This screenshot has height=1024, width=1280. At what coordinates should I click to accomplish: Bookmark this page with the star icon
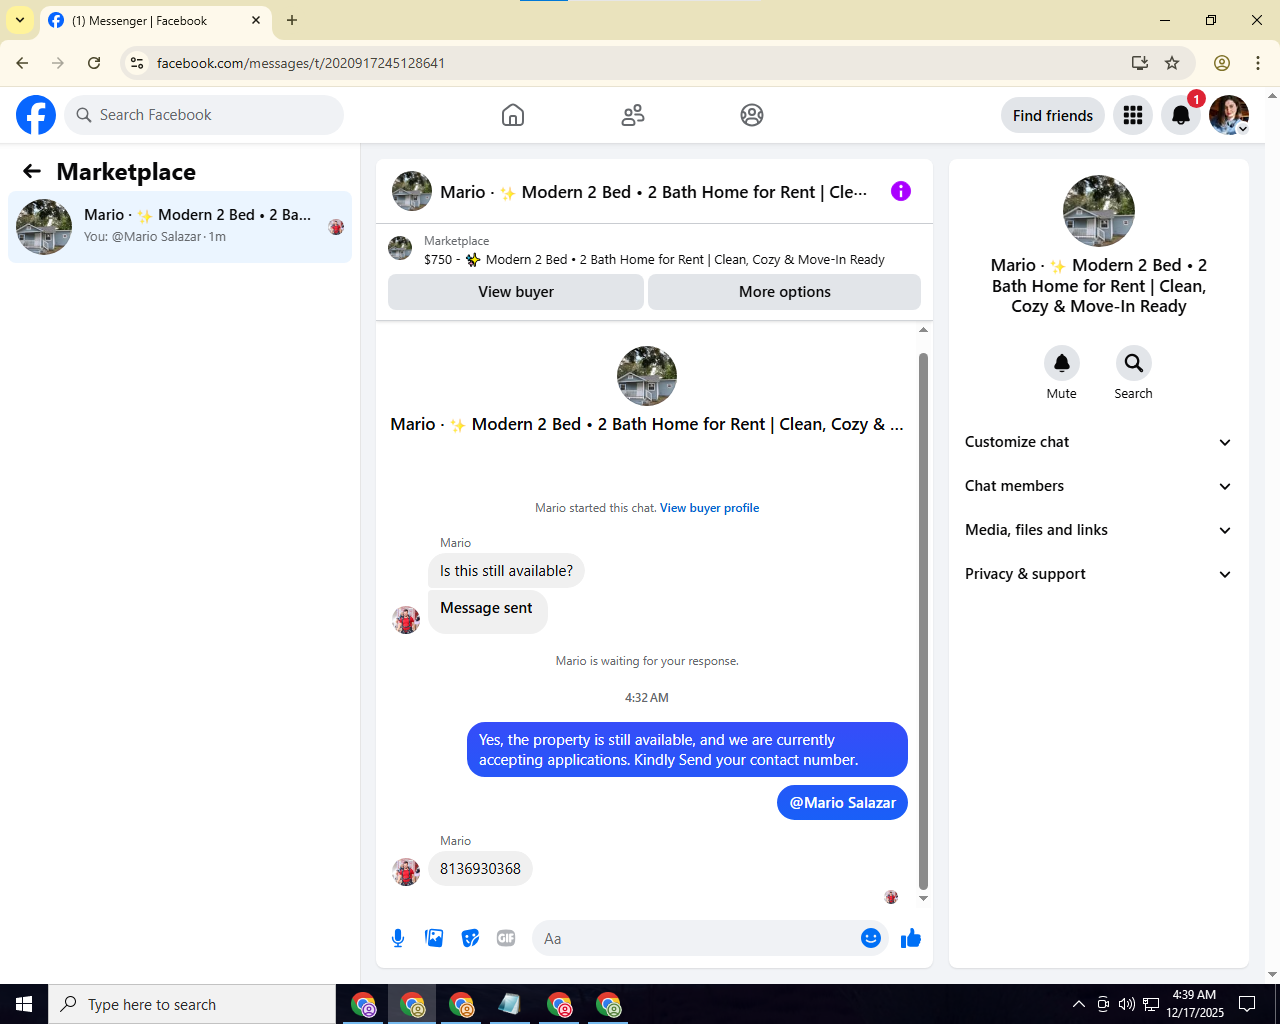click(1172, 63)
